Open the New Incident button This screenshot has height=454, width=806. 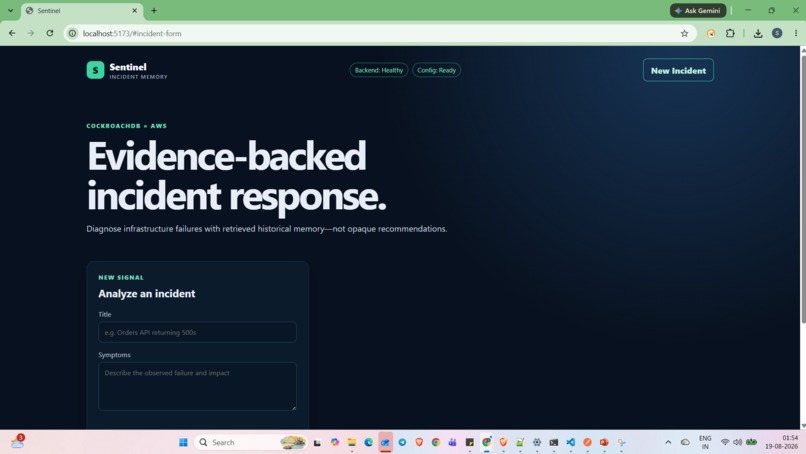click(678, 70)
